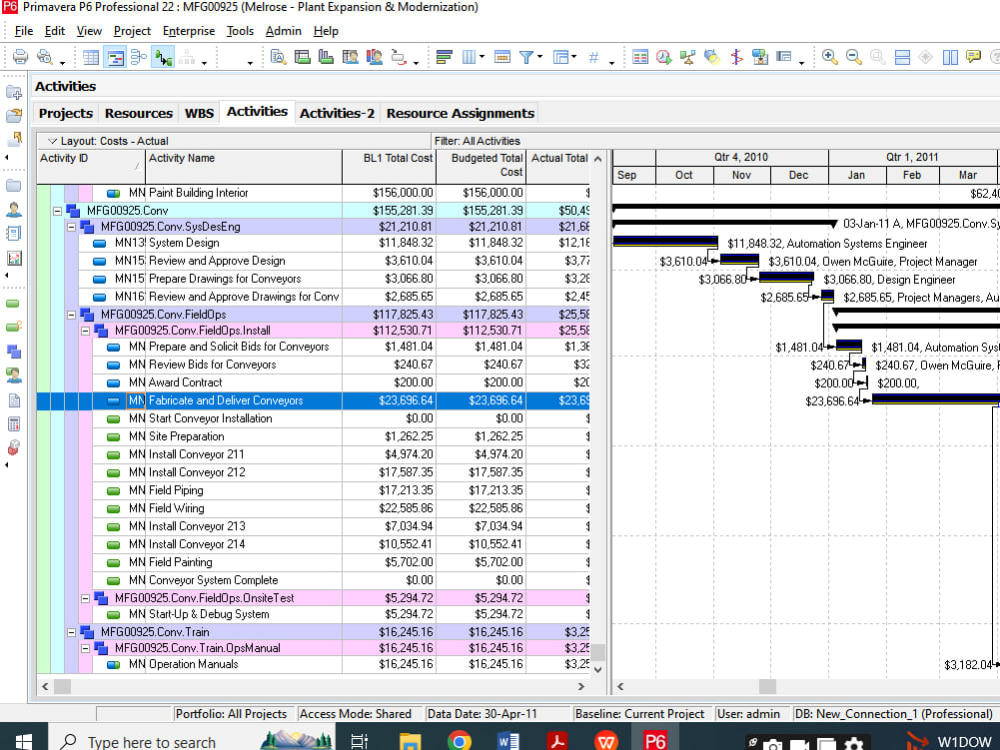Click the Activity Details magnifier icon
The image size is (1000, 750).
(278, 57)
